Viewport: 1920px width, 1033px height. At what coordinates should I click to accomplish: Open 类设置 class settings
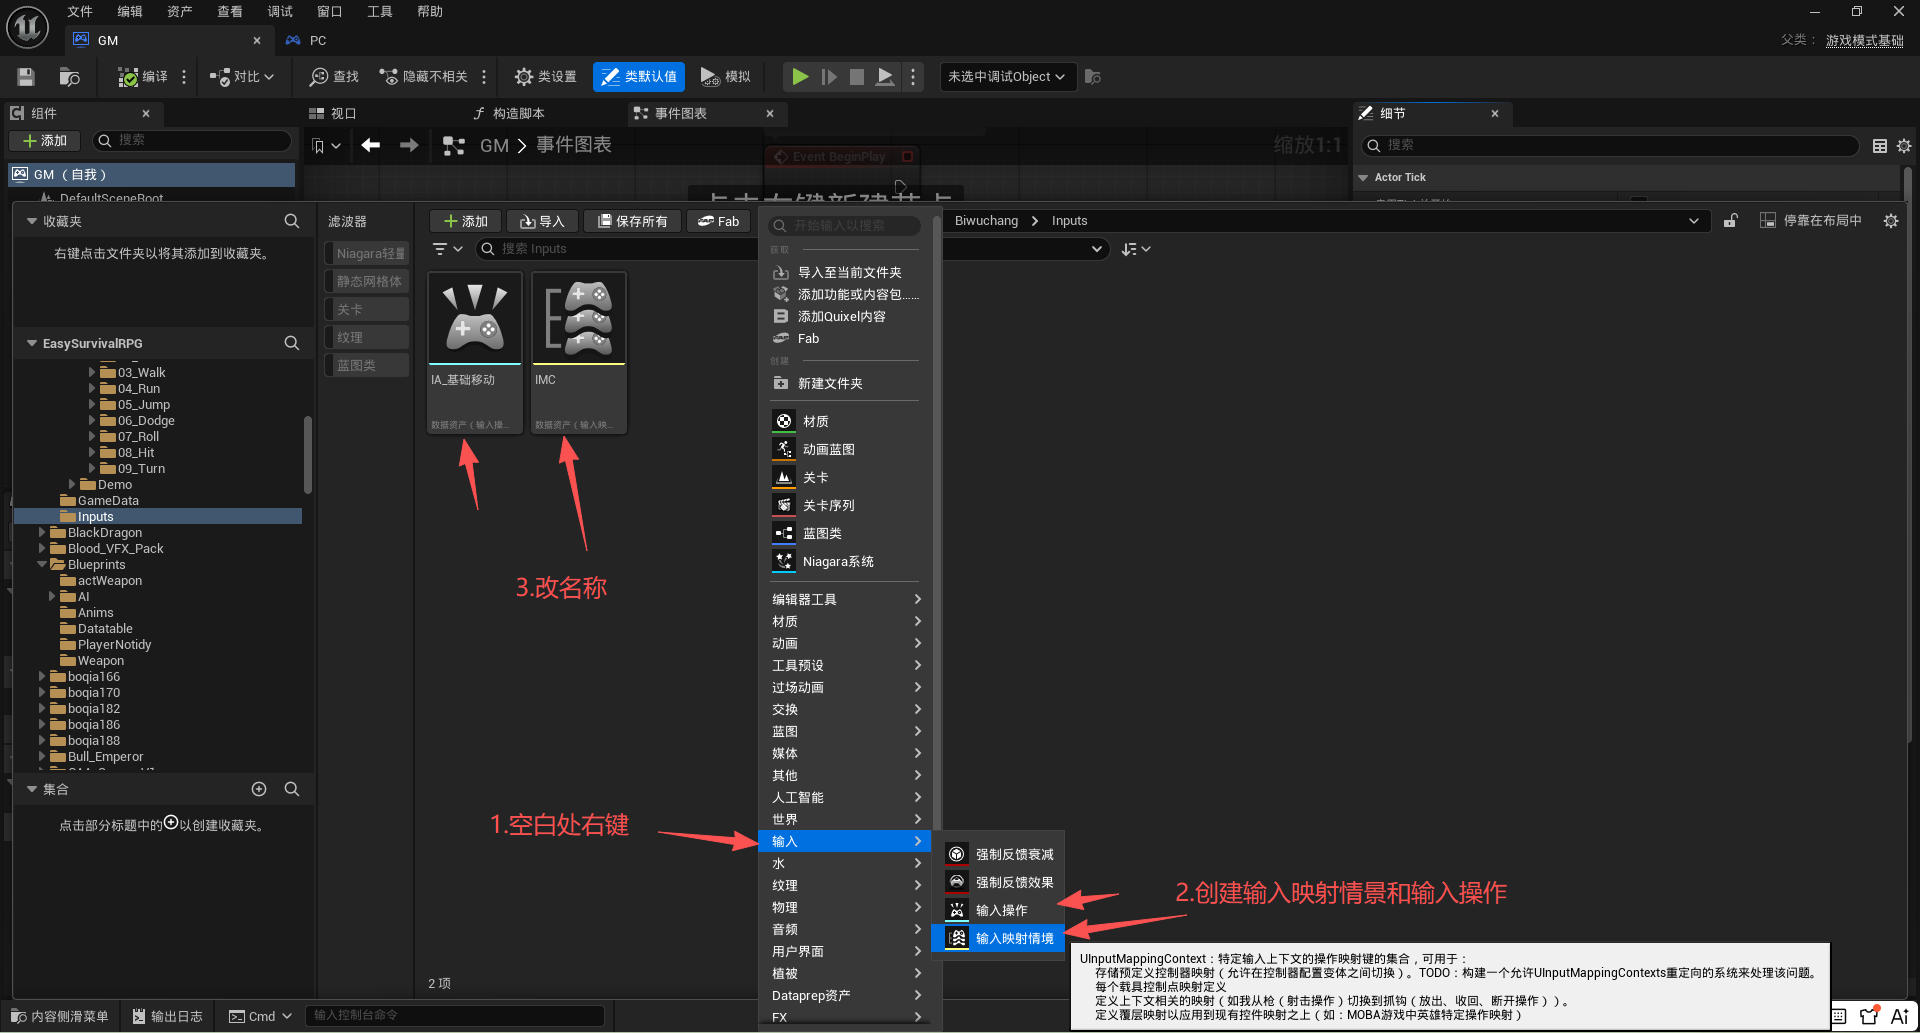pyautogui.click(x=545, y=77)
